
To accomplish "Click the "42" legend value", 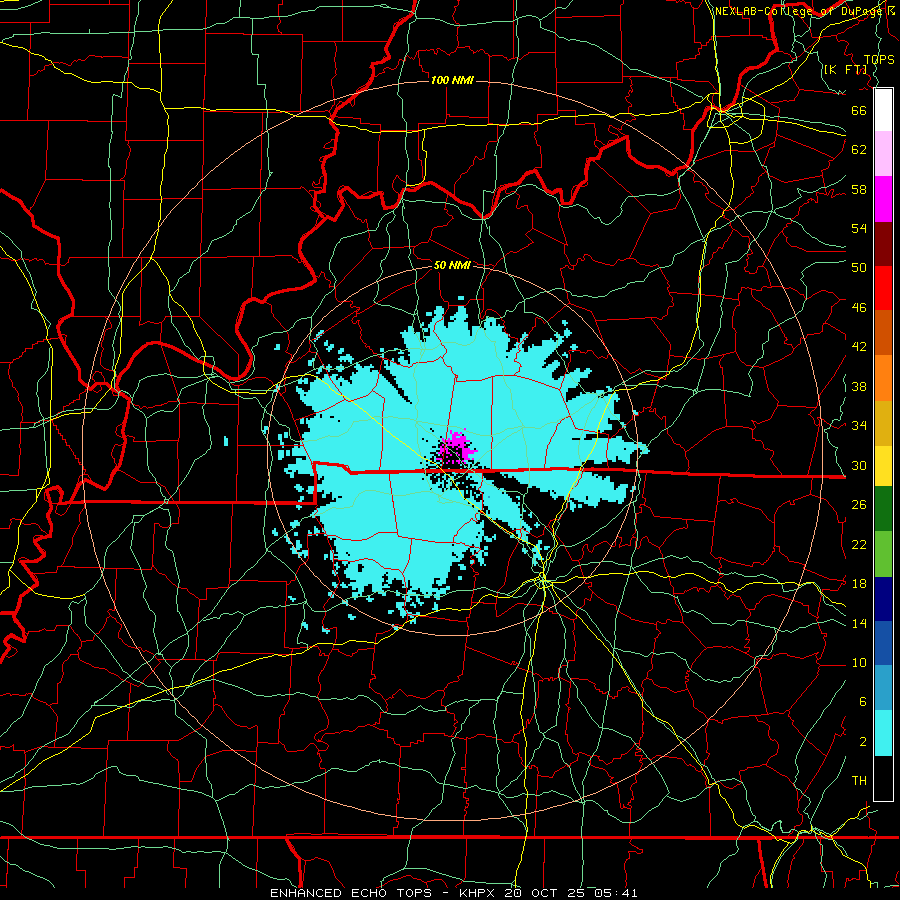I will [x=859, y=347].
